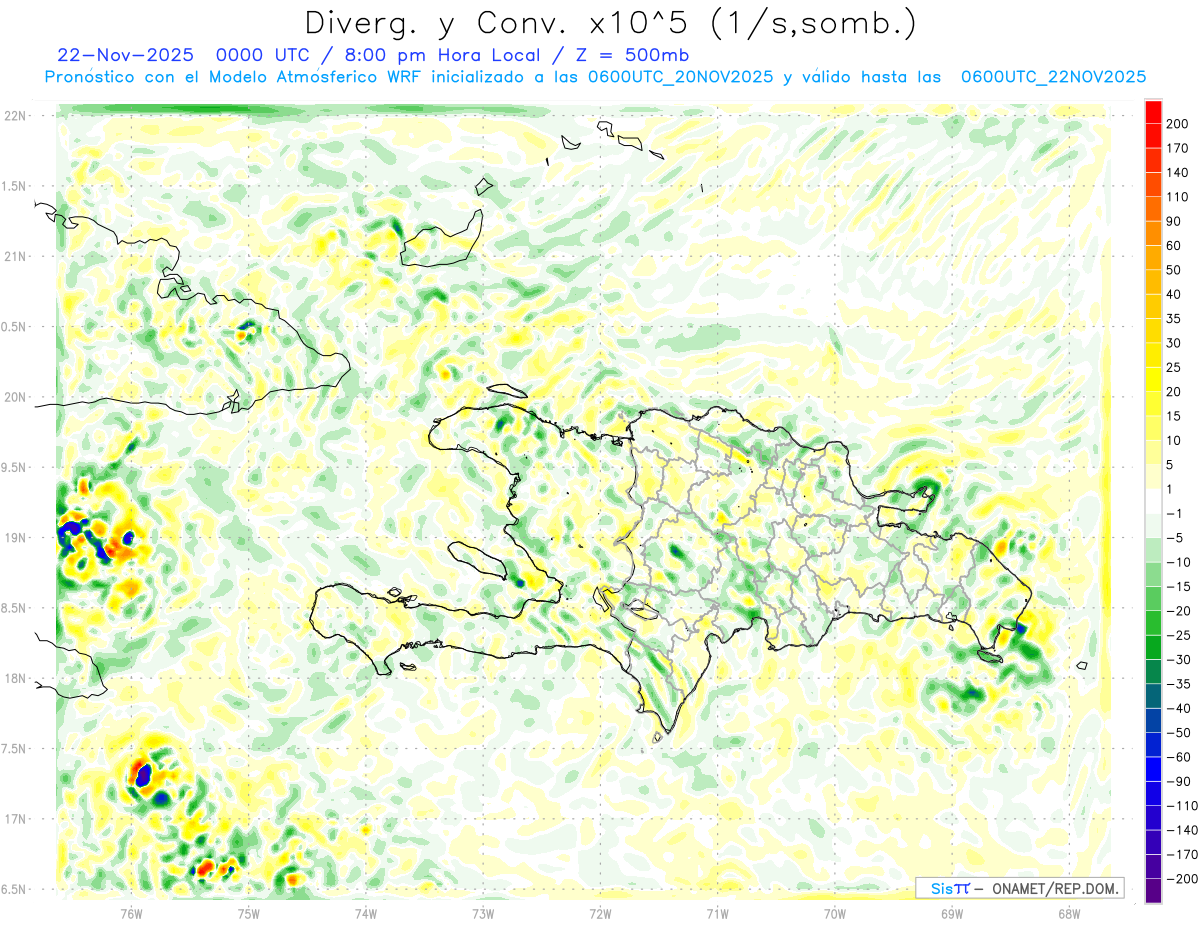
Task: Click the "74W" longitude label
Action: pyautogui.click(x=366, y=912)
